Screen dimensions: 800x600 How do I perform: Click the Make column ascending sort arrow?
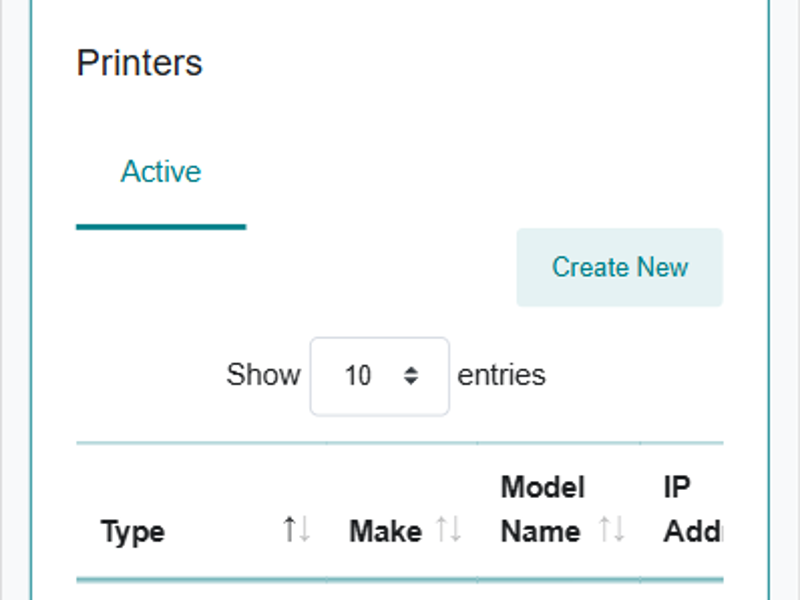441,530
